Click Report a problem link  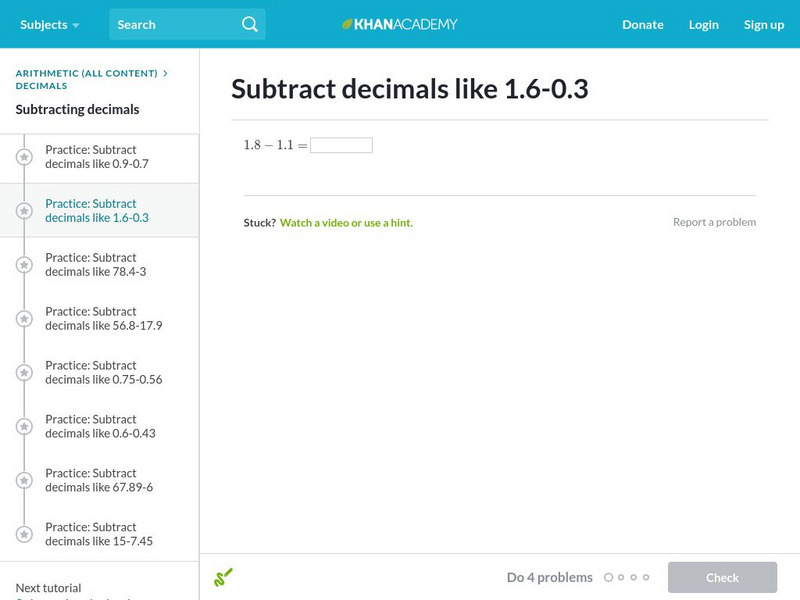(714, 222)
